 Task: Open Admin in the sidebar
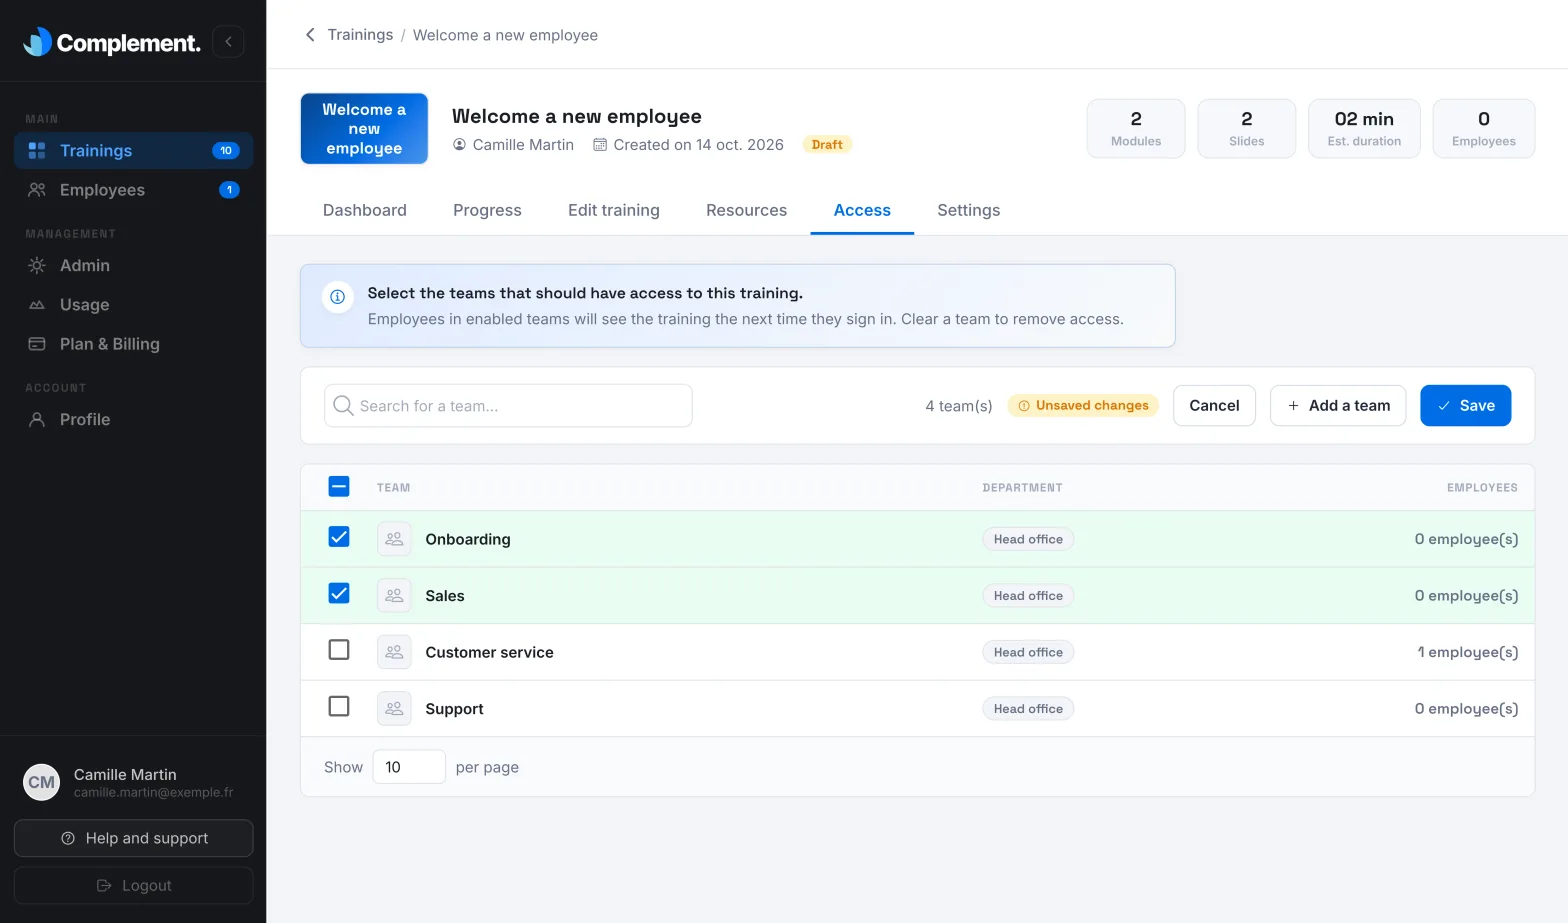point(133,266)
